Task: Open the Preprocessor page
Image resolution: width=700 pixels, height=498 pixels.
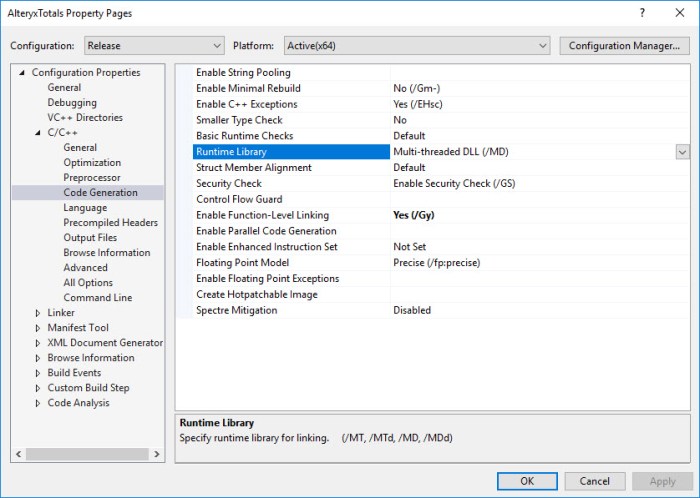Action: (92, 178)
